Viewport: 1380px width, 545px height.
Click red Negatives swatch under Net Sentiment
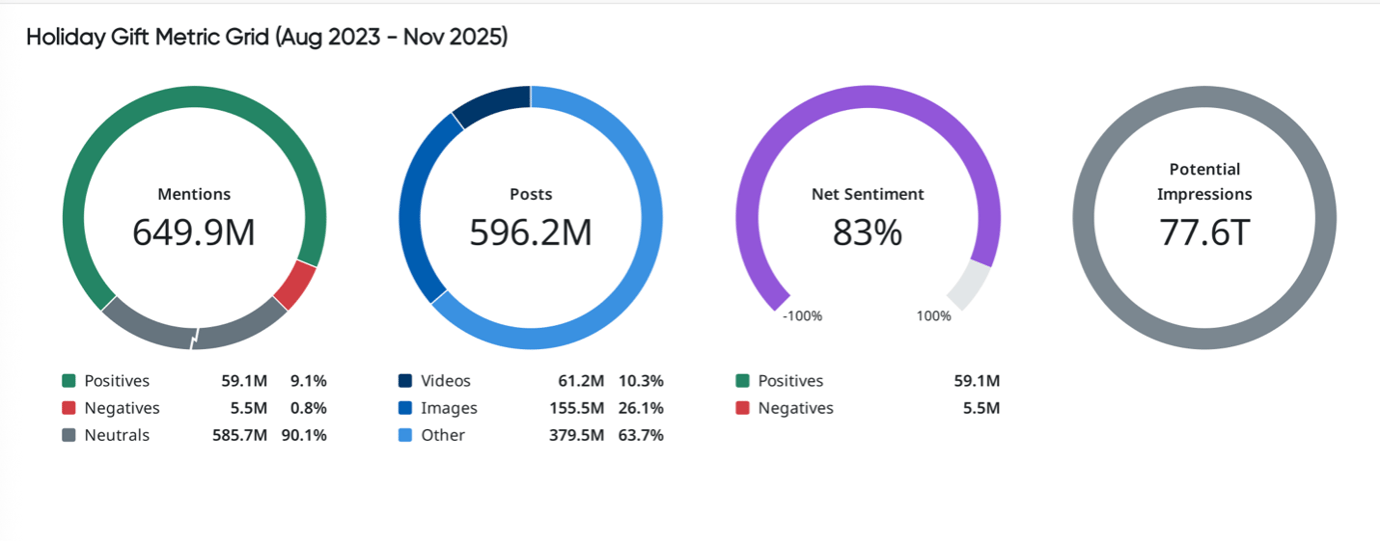(x=742, y=408)
